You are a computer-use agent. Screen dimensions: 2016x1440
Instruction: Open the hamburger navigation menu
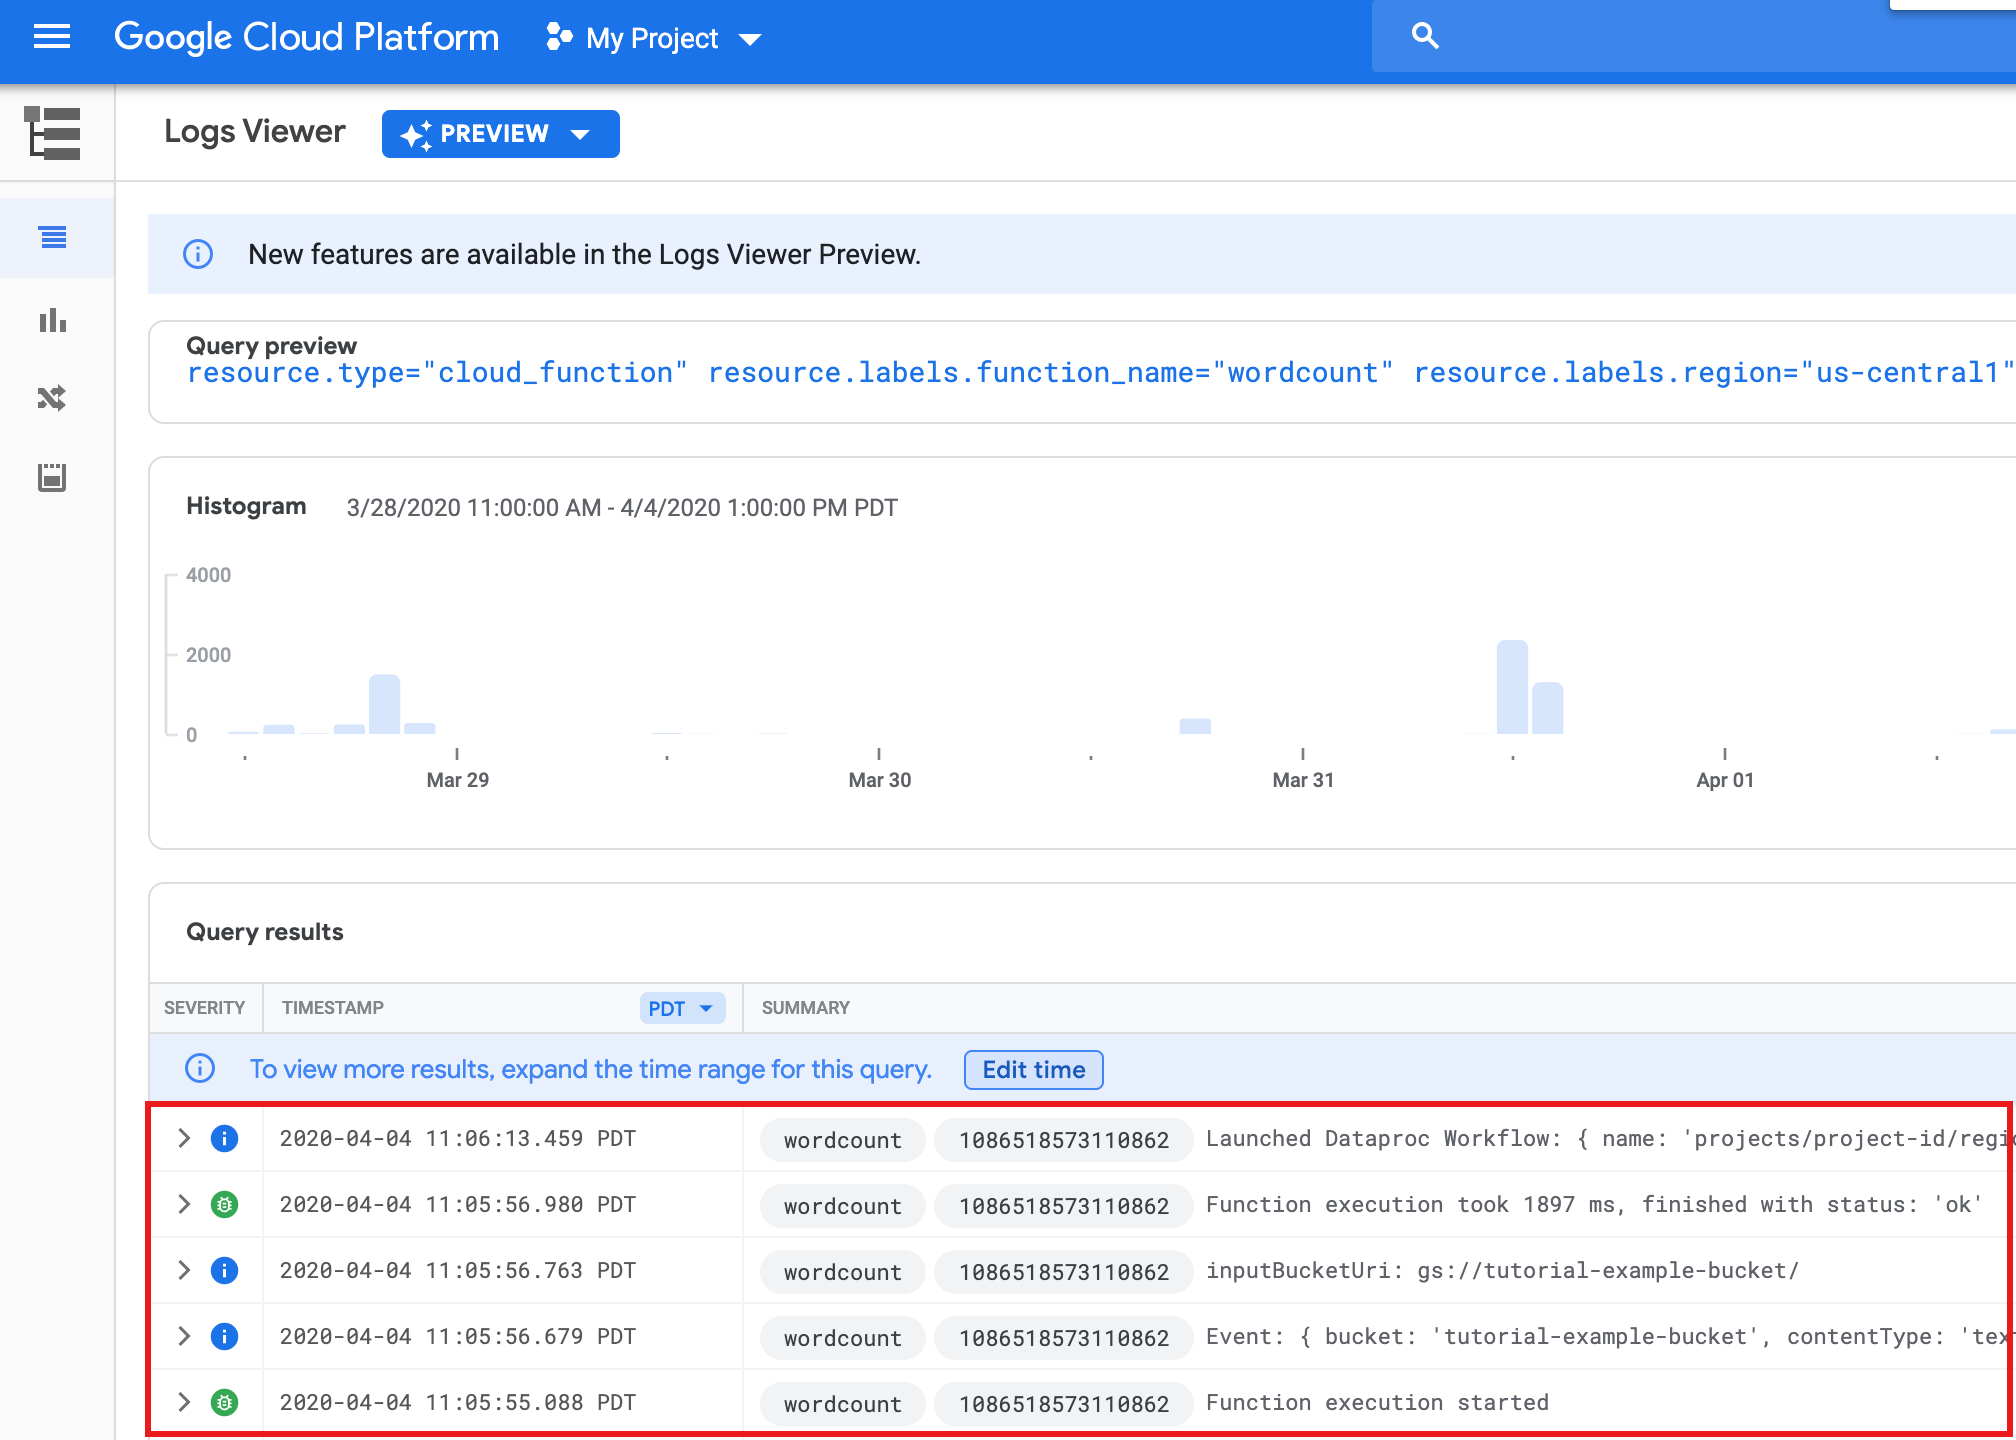[52, 38]
